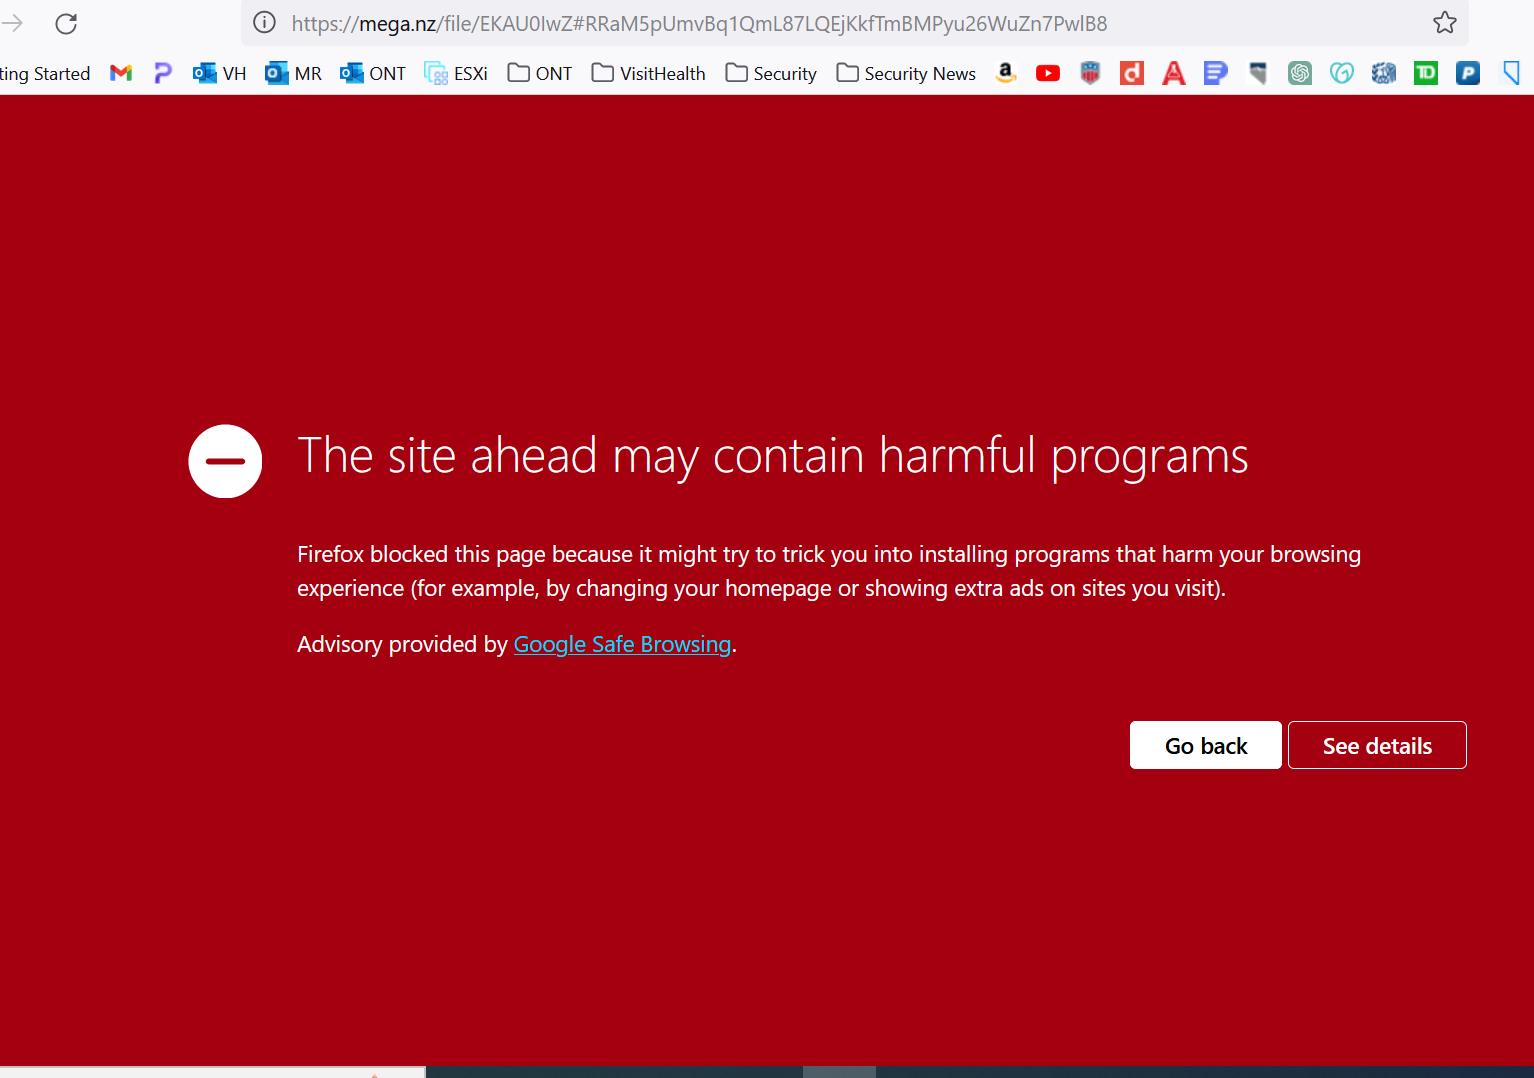The width and height of the screenshot is (1534, 1078).
Task: Open the VH Outlook bookmark
Action: tap(219, 73)
